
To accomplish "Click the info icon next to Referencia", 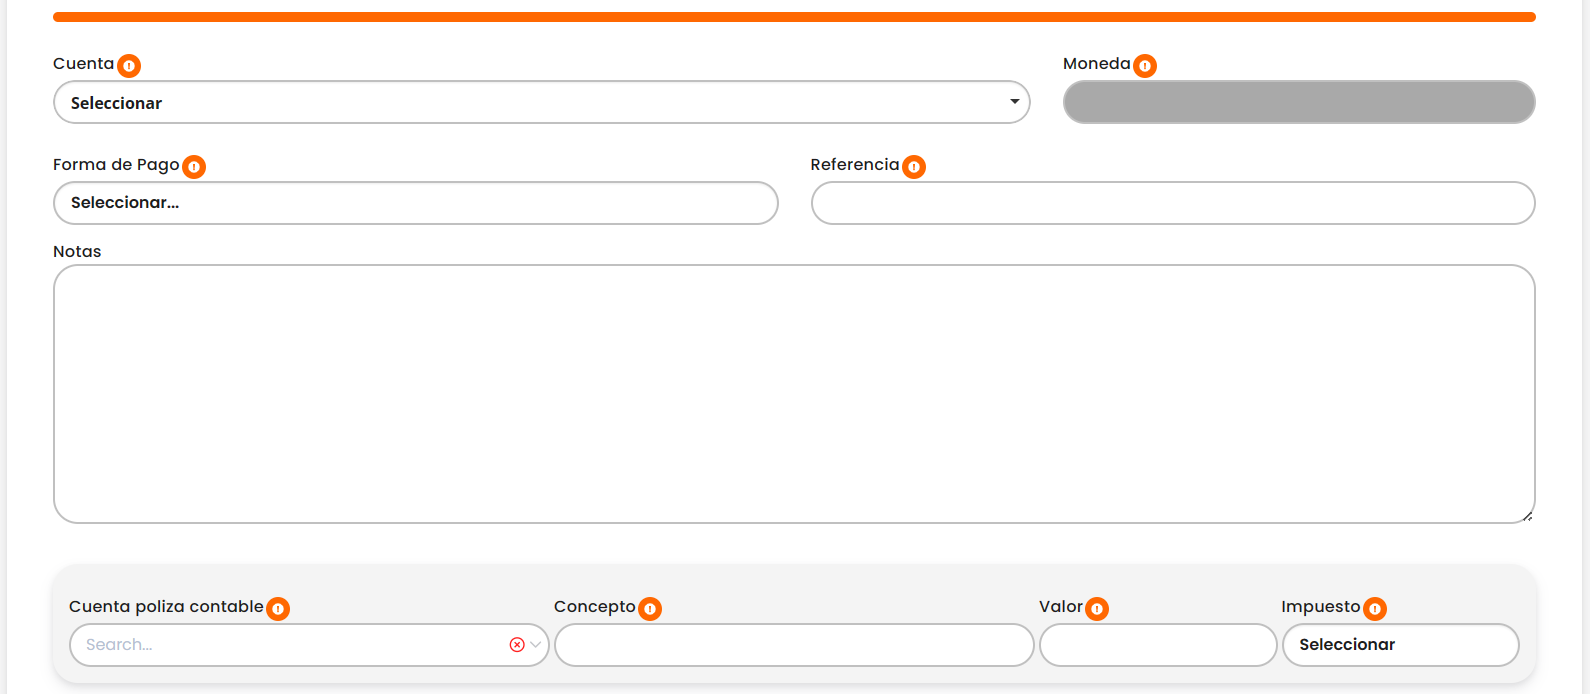I will pyautogui.click(x=914, y=167).
